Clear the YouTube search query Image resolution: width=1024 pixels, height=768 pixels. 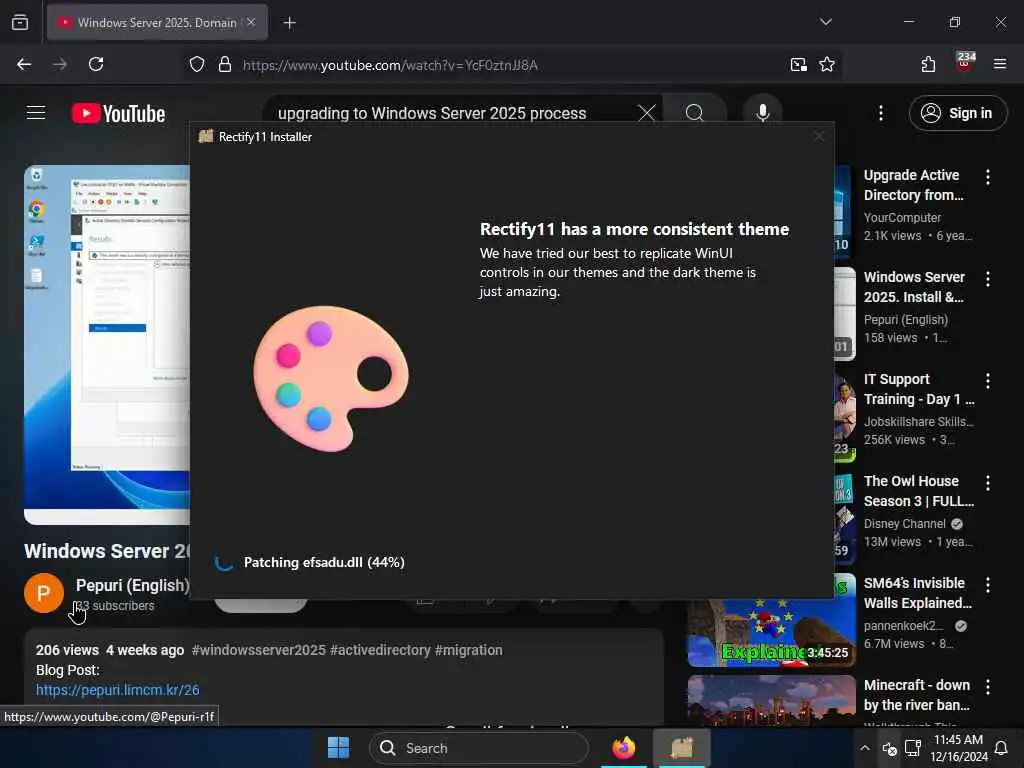pos(647,113)
